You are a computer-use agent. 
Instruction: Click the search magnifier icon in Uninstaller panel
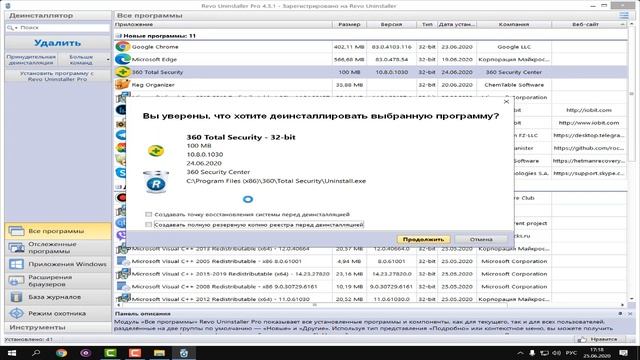[x=10, y=28]
